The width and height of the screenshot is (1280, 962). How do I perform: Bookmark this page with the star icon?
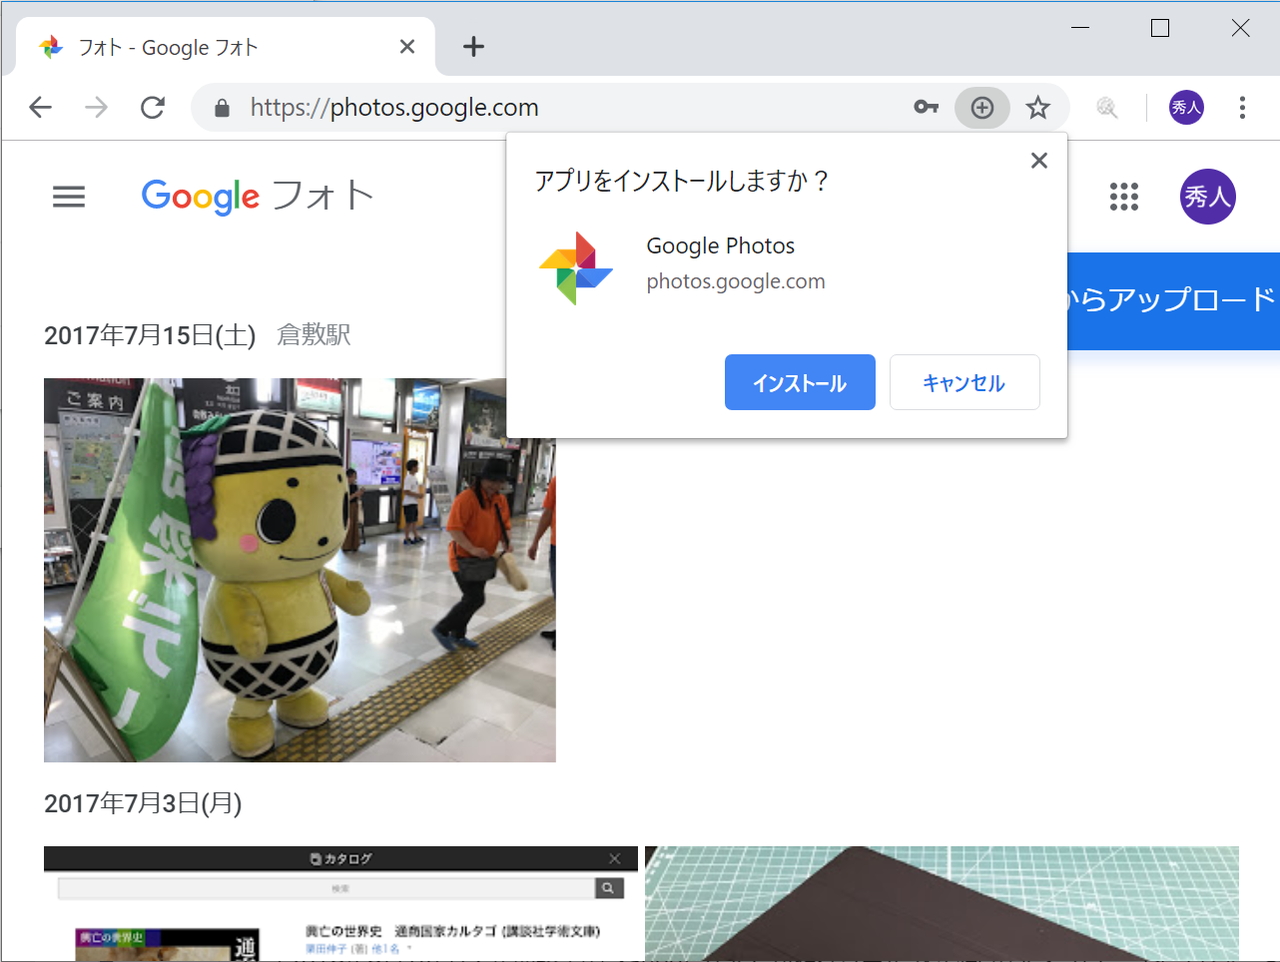tap(1038, 107)
